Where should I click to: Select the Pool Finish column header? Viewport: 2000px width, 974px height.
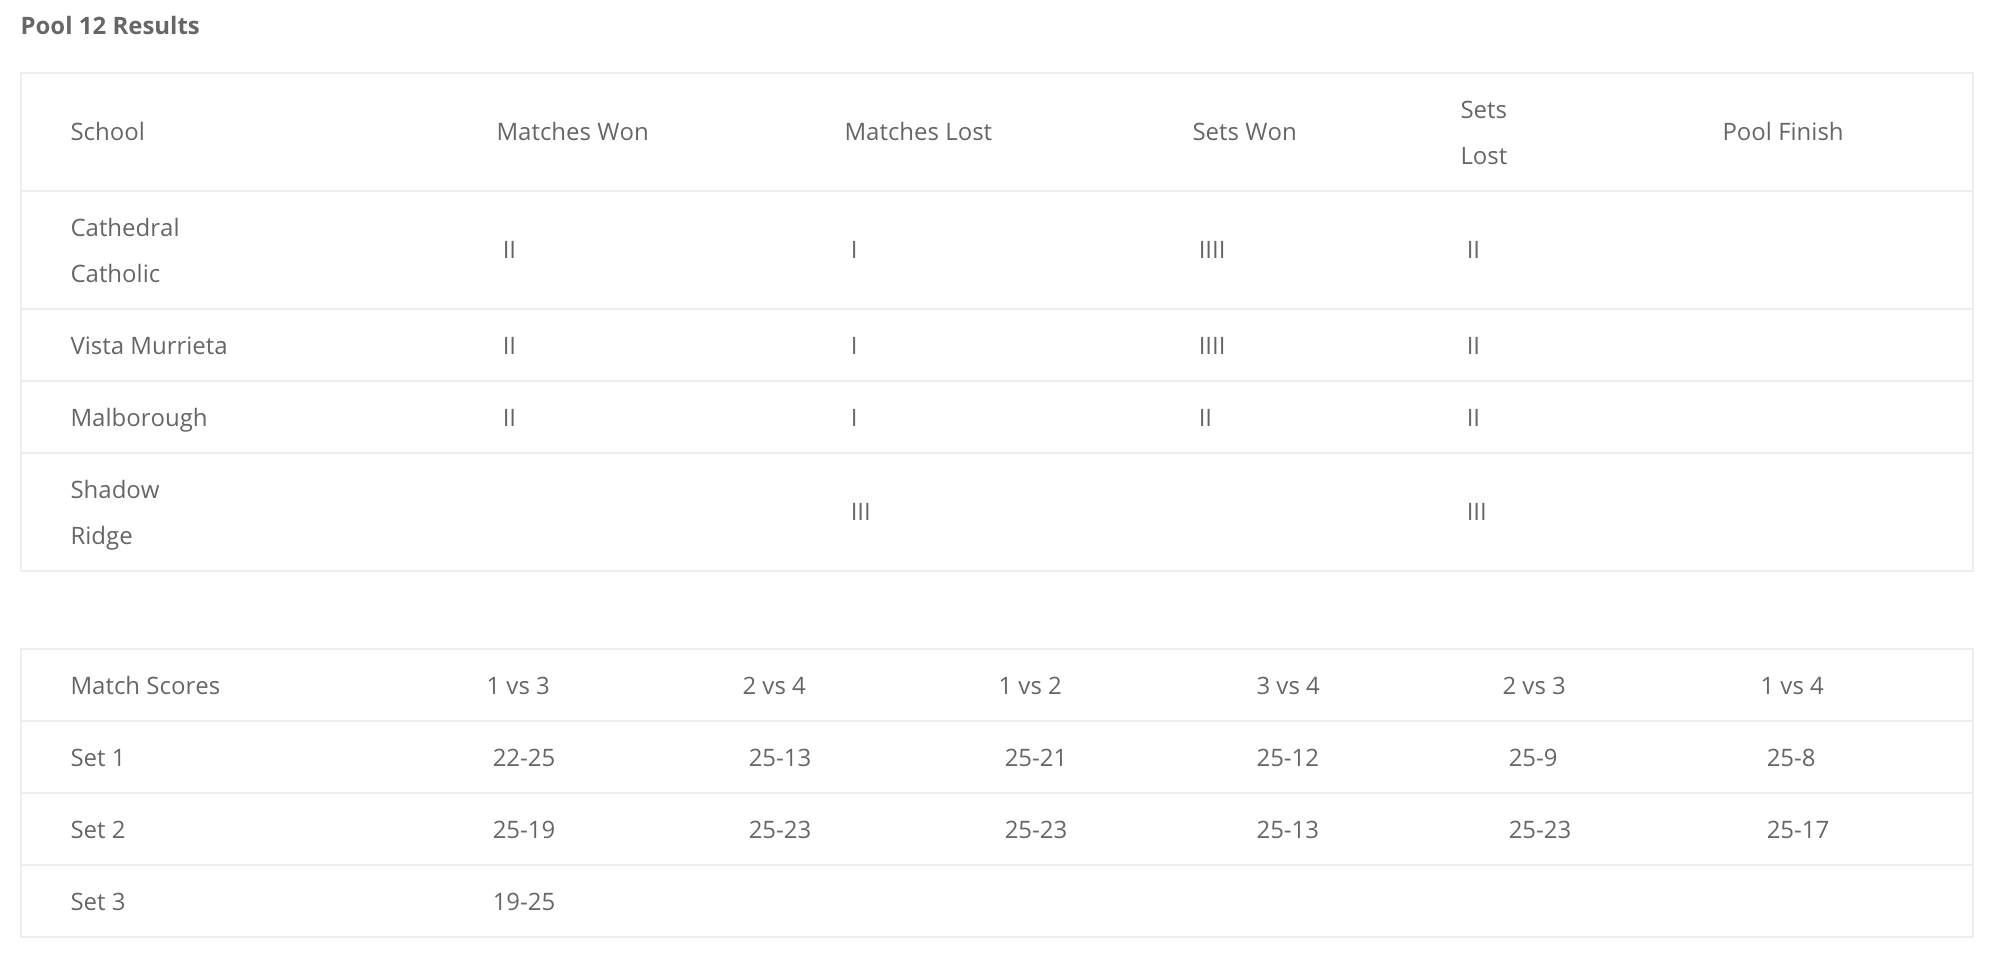click(x=1782, y=132)
